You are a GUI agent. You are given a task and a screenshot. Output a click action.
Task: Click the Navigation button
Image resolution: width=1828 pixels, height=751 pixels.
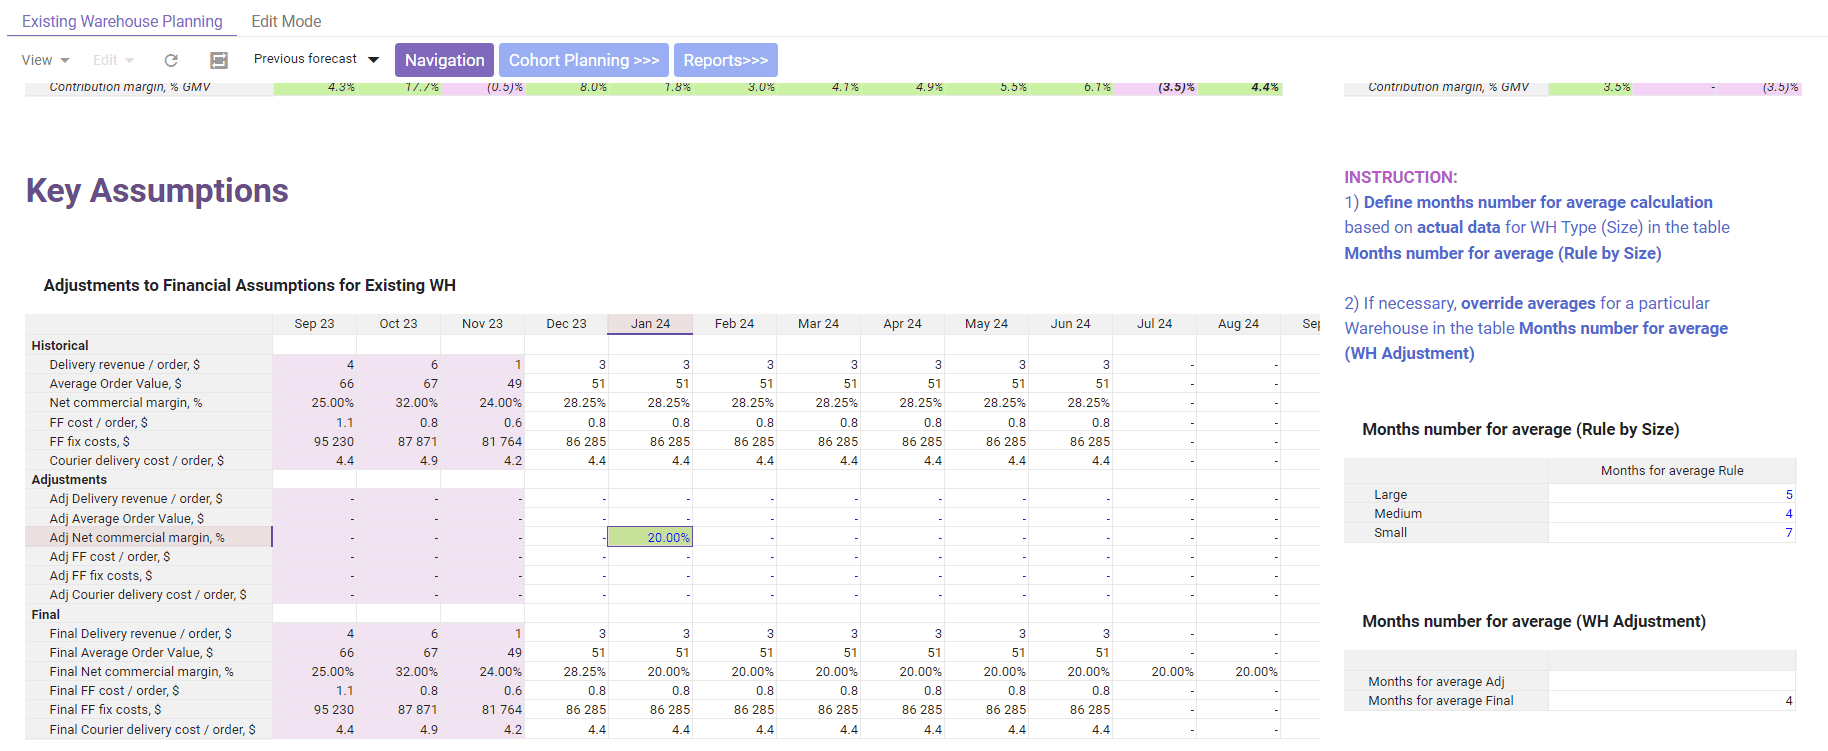point(444,60)
